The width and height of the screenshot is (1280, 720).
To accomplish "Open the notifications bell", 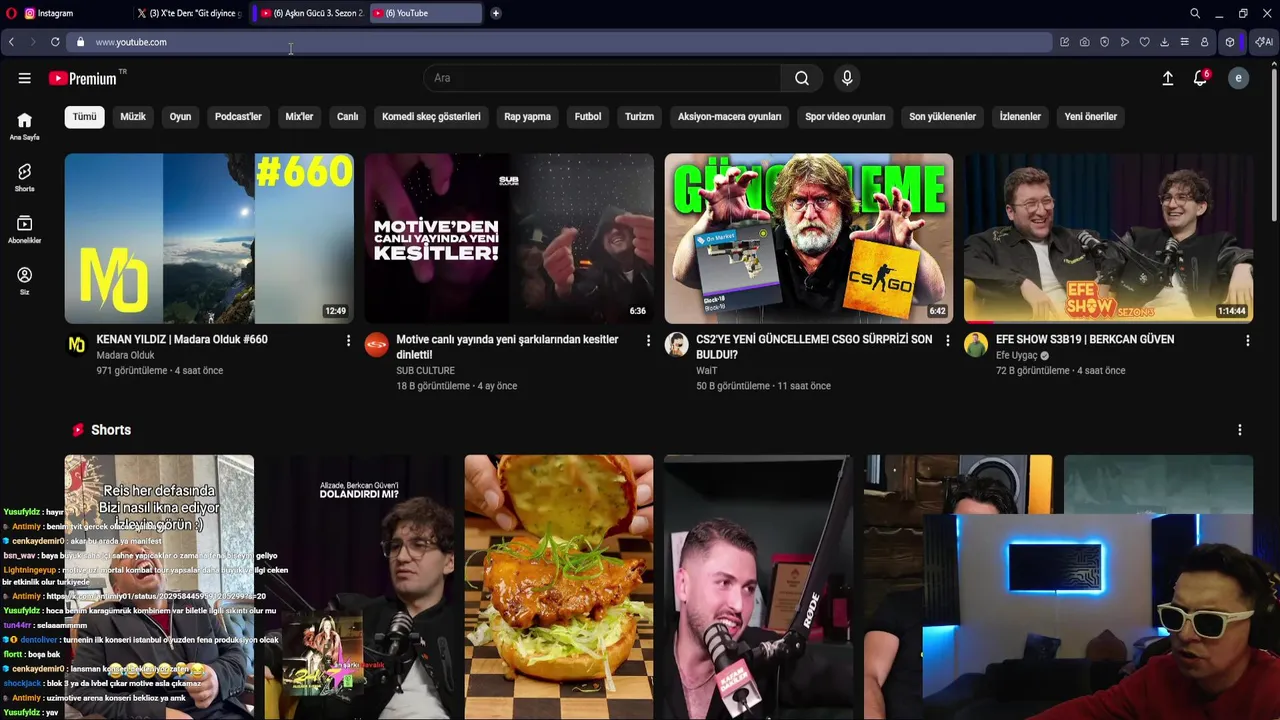I will 1200,78.
